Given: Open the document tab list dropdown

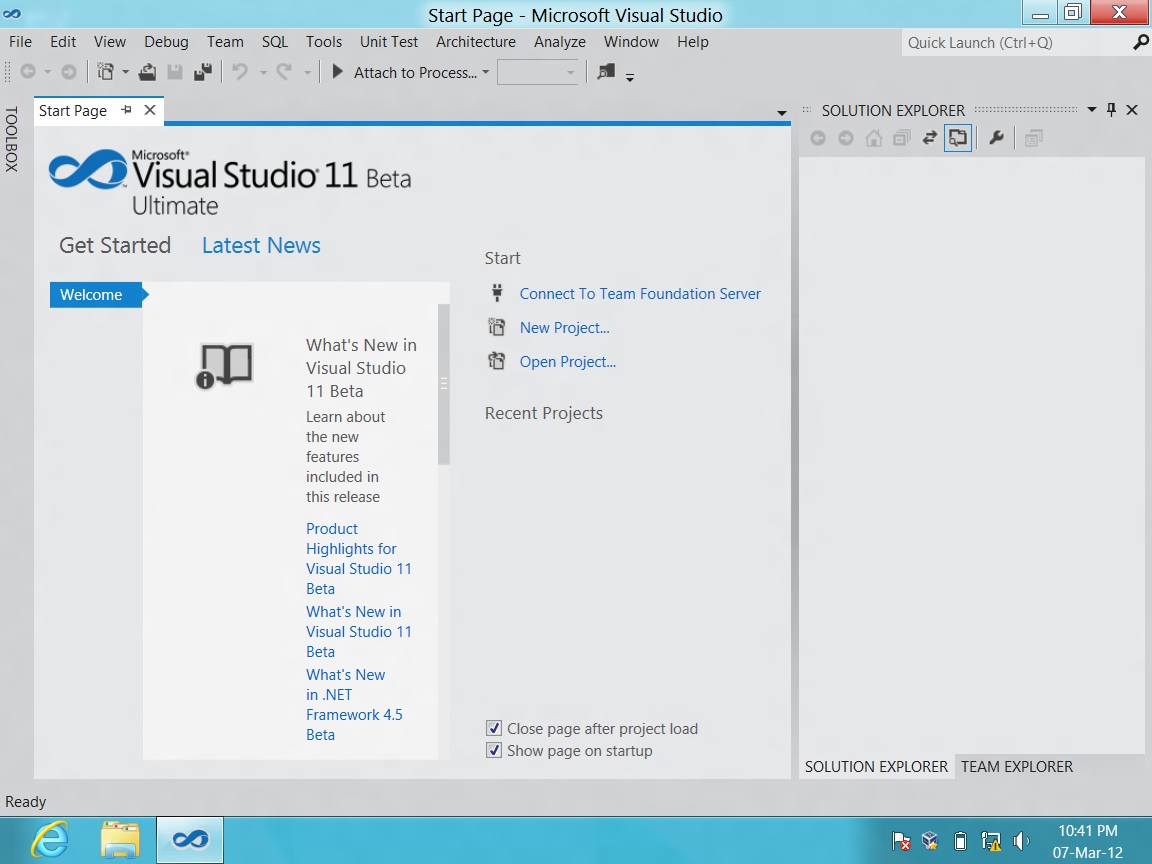Looking at the screenshot, I should point(782,112).
